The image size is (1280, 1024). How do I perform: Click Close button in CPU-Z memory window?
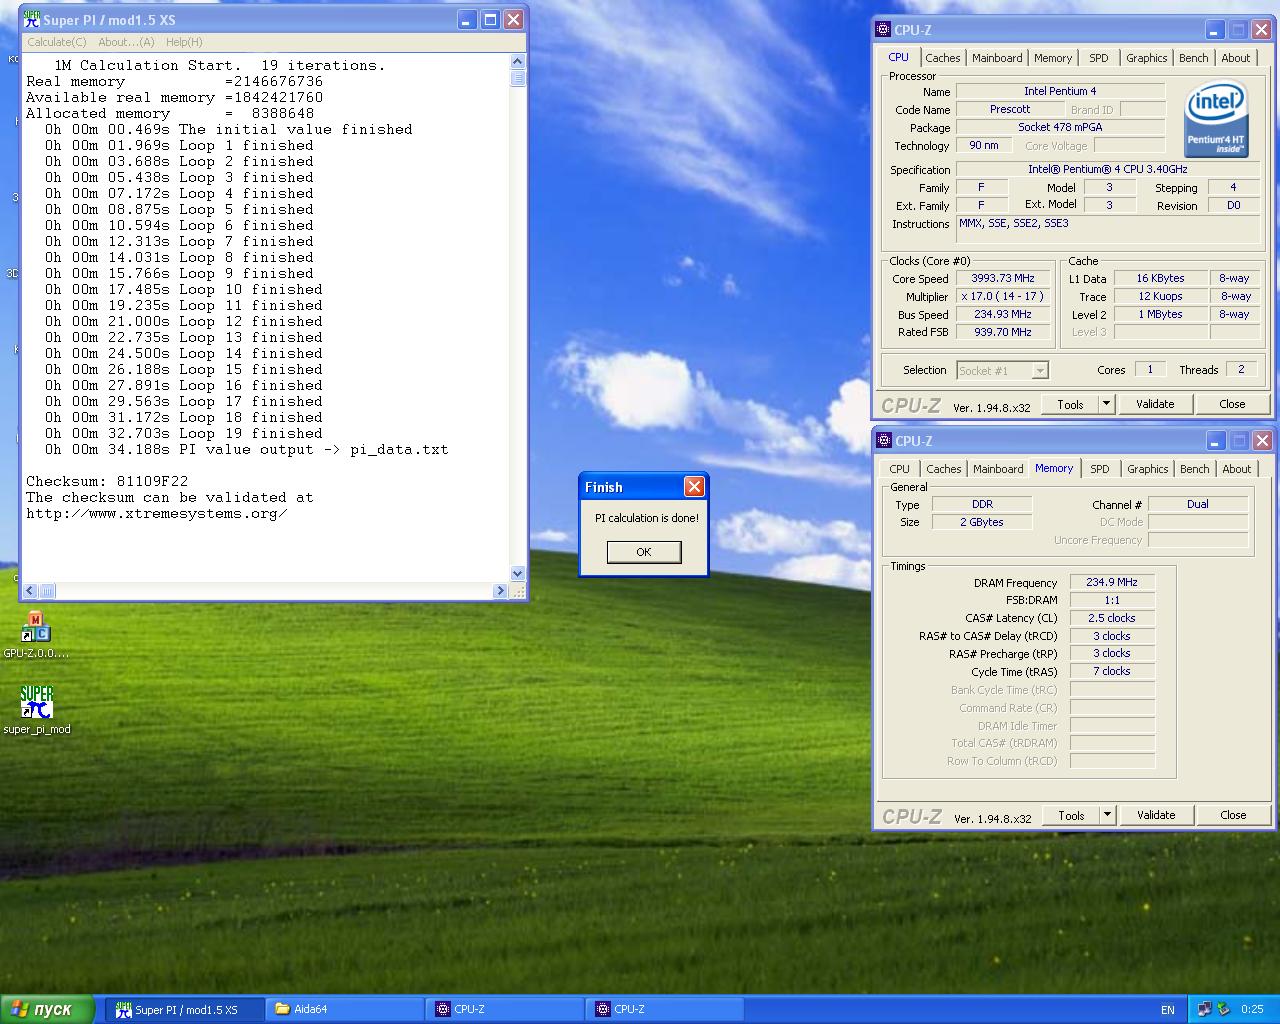pos(1233,815)
